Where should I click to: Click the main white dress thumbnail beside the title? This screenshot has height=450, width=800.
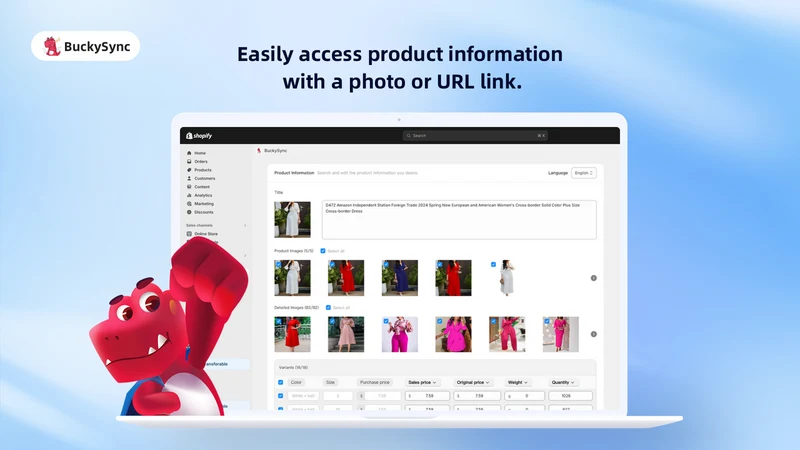click(x=292, y=220)
